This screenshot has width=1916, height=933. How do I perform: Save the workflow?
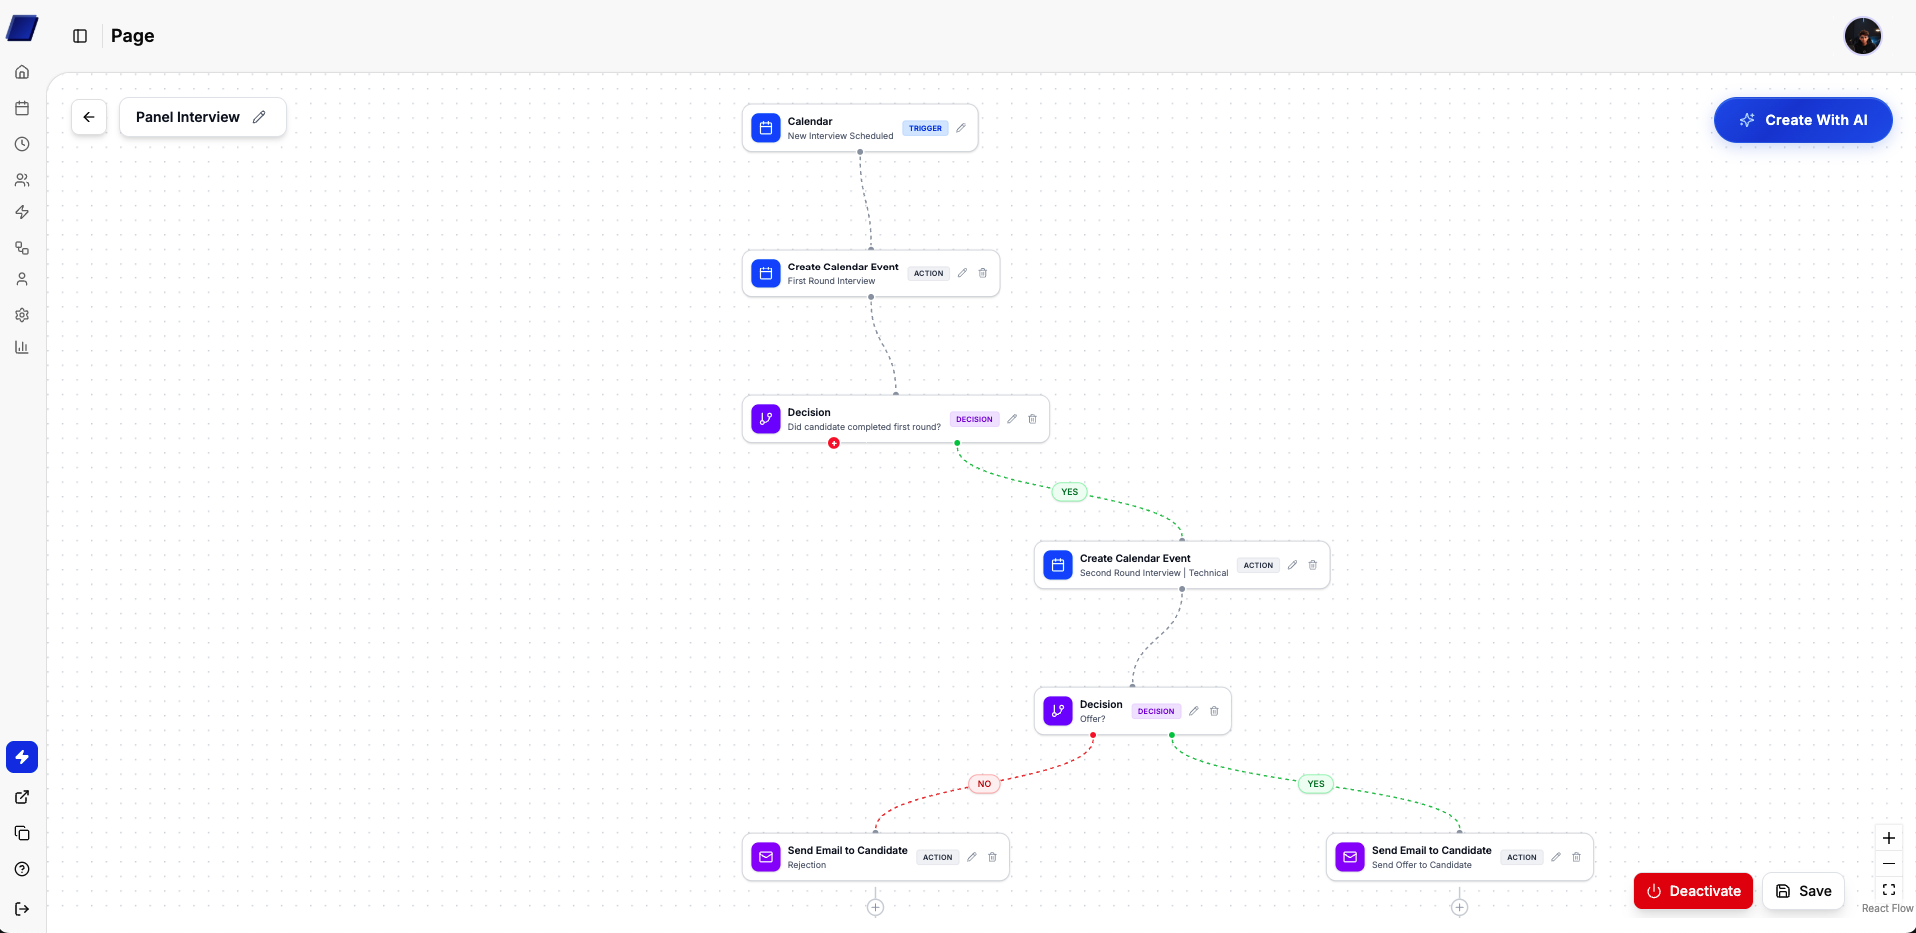click(x=1804, y=890)
